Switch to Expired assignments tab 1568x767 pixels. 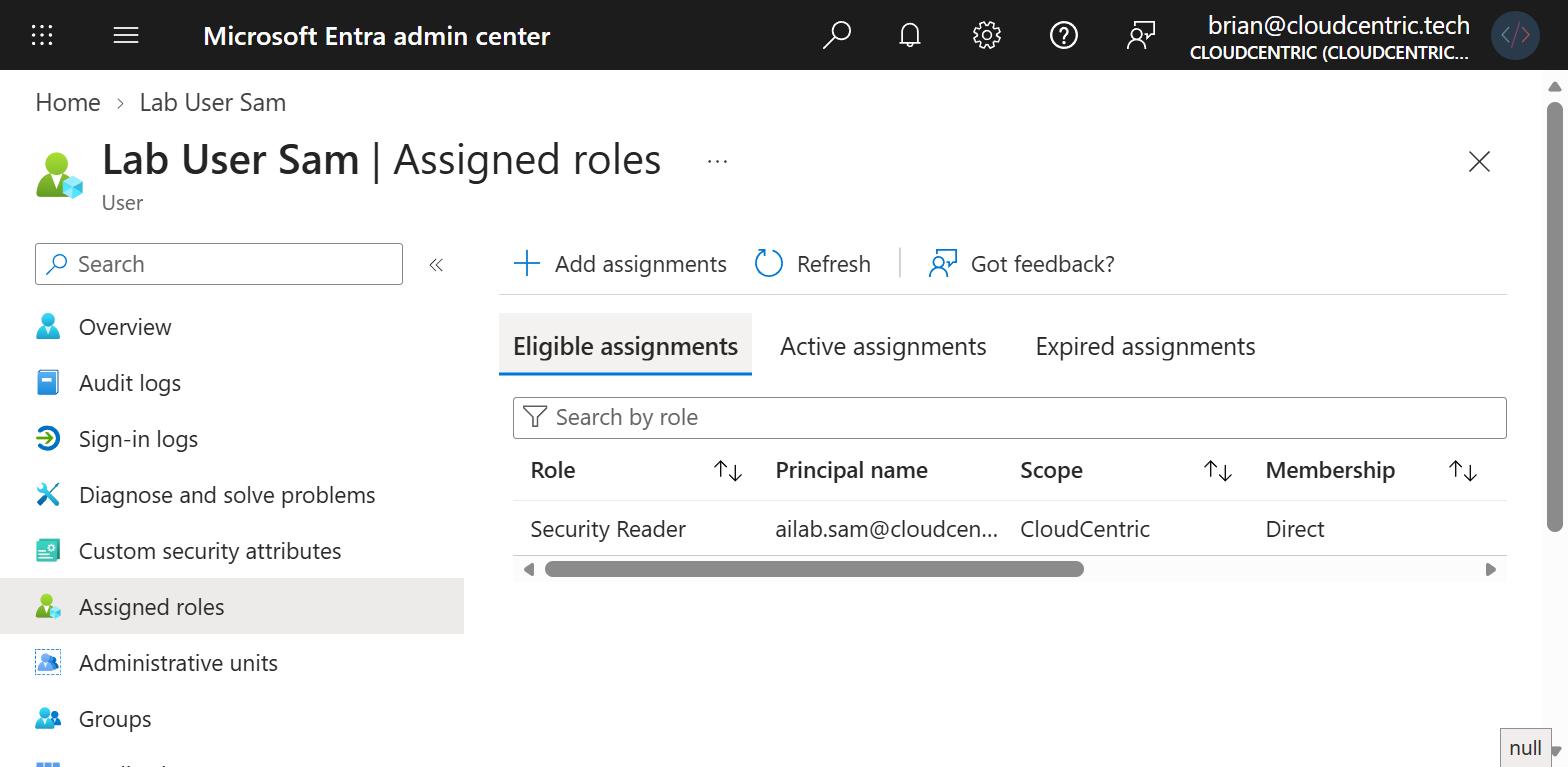pyautogui.click(x=1145, y=346)
